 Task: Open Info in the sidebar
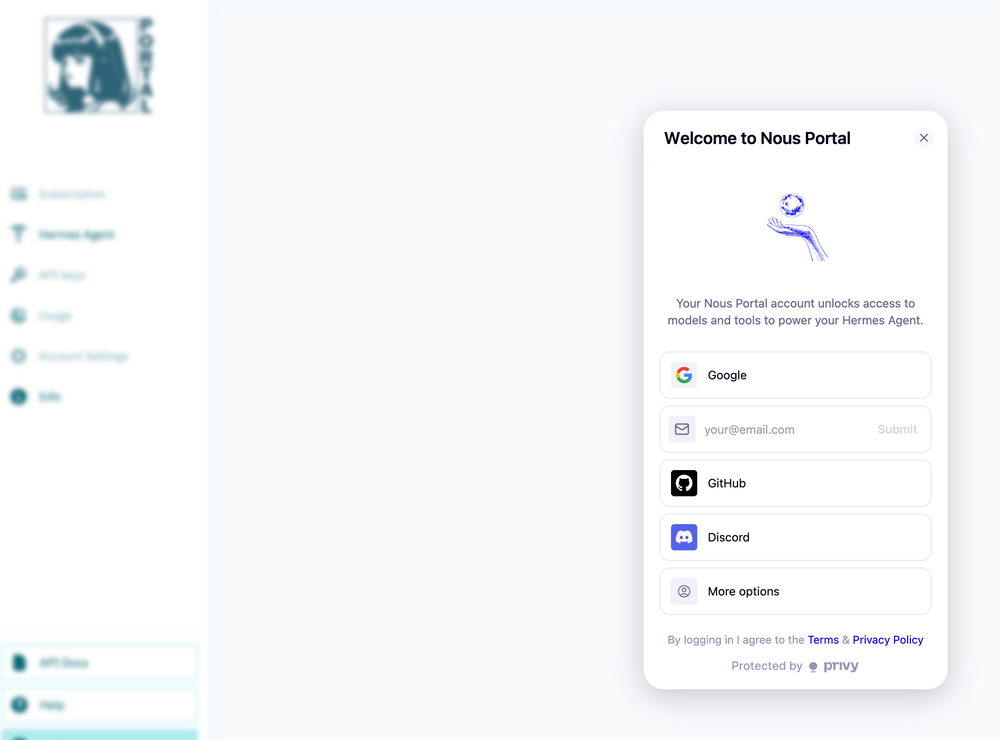tap(49, 397)
